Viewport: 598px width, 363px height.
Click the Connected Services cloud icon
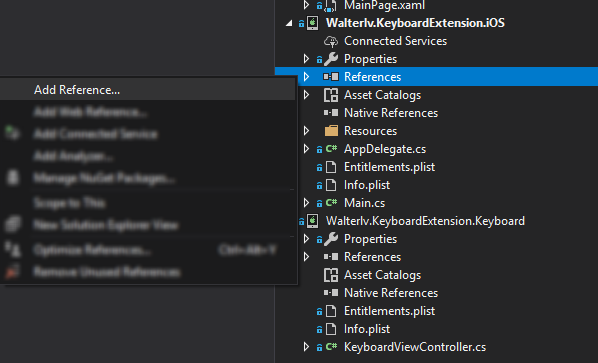tap(331, 41)
